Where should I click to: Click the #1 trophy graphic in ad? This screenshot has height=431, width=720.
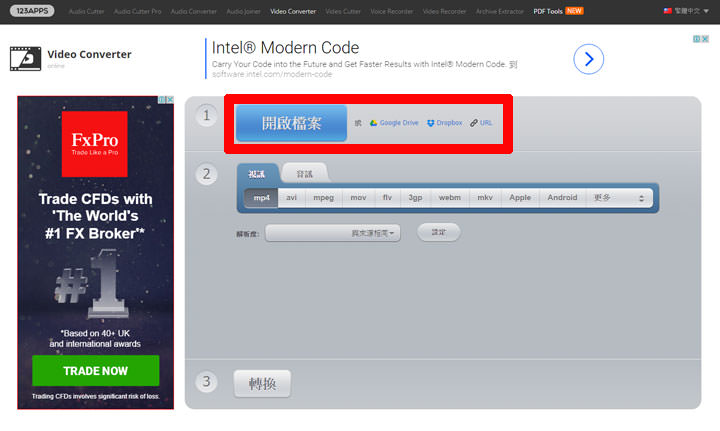93,283
